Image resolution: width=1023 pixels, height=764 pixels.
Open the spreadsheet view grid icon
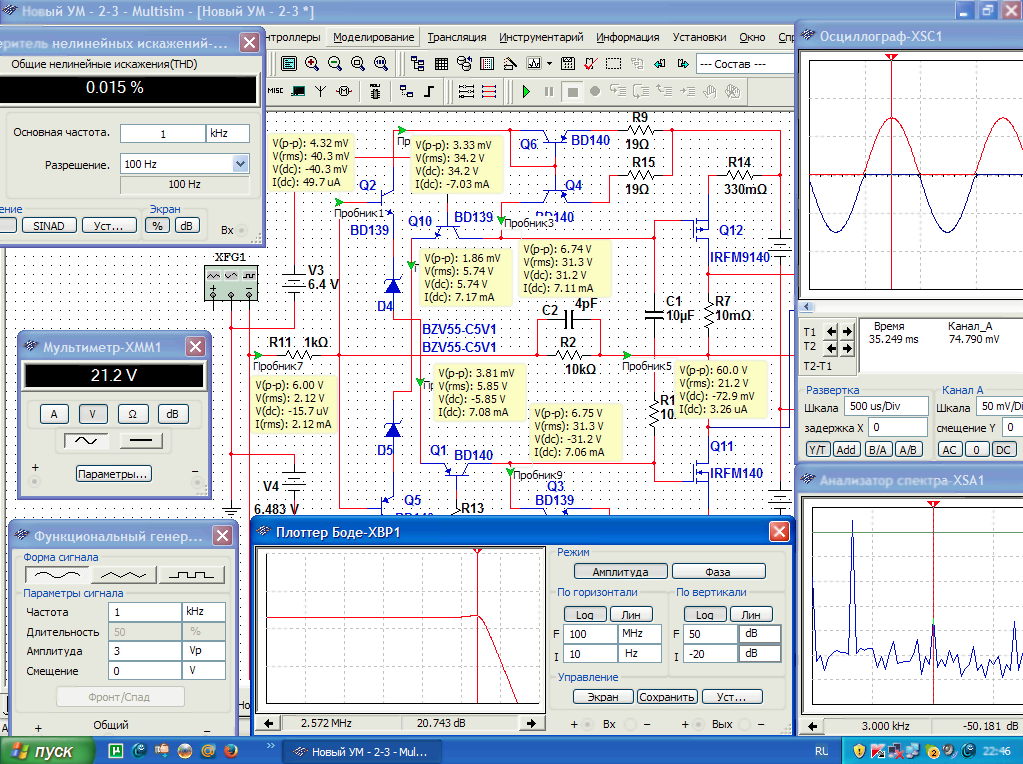pos(441,63)
